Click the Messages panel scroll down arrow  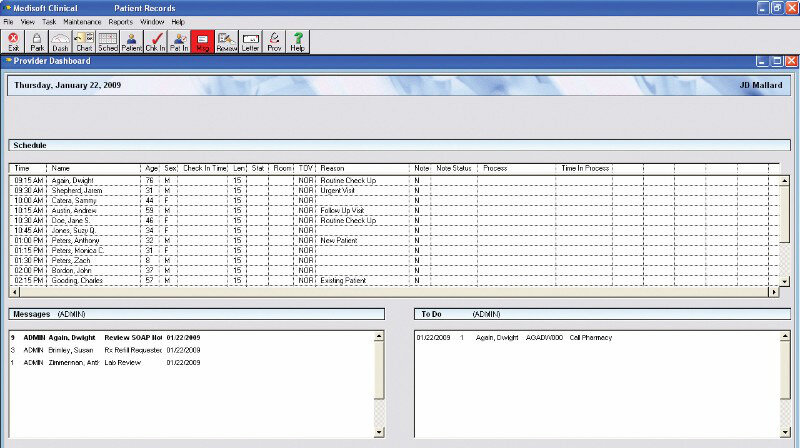pos(379,431)
